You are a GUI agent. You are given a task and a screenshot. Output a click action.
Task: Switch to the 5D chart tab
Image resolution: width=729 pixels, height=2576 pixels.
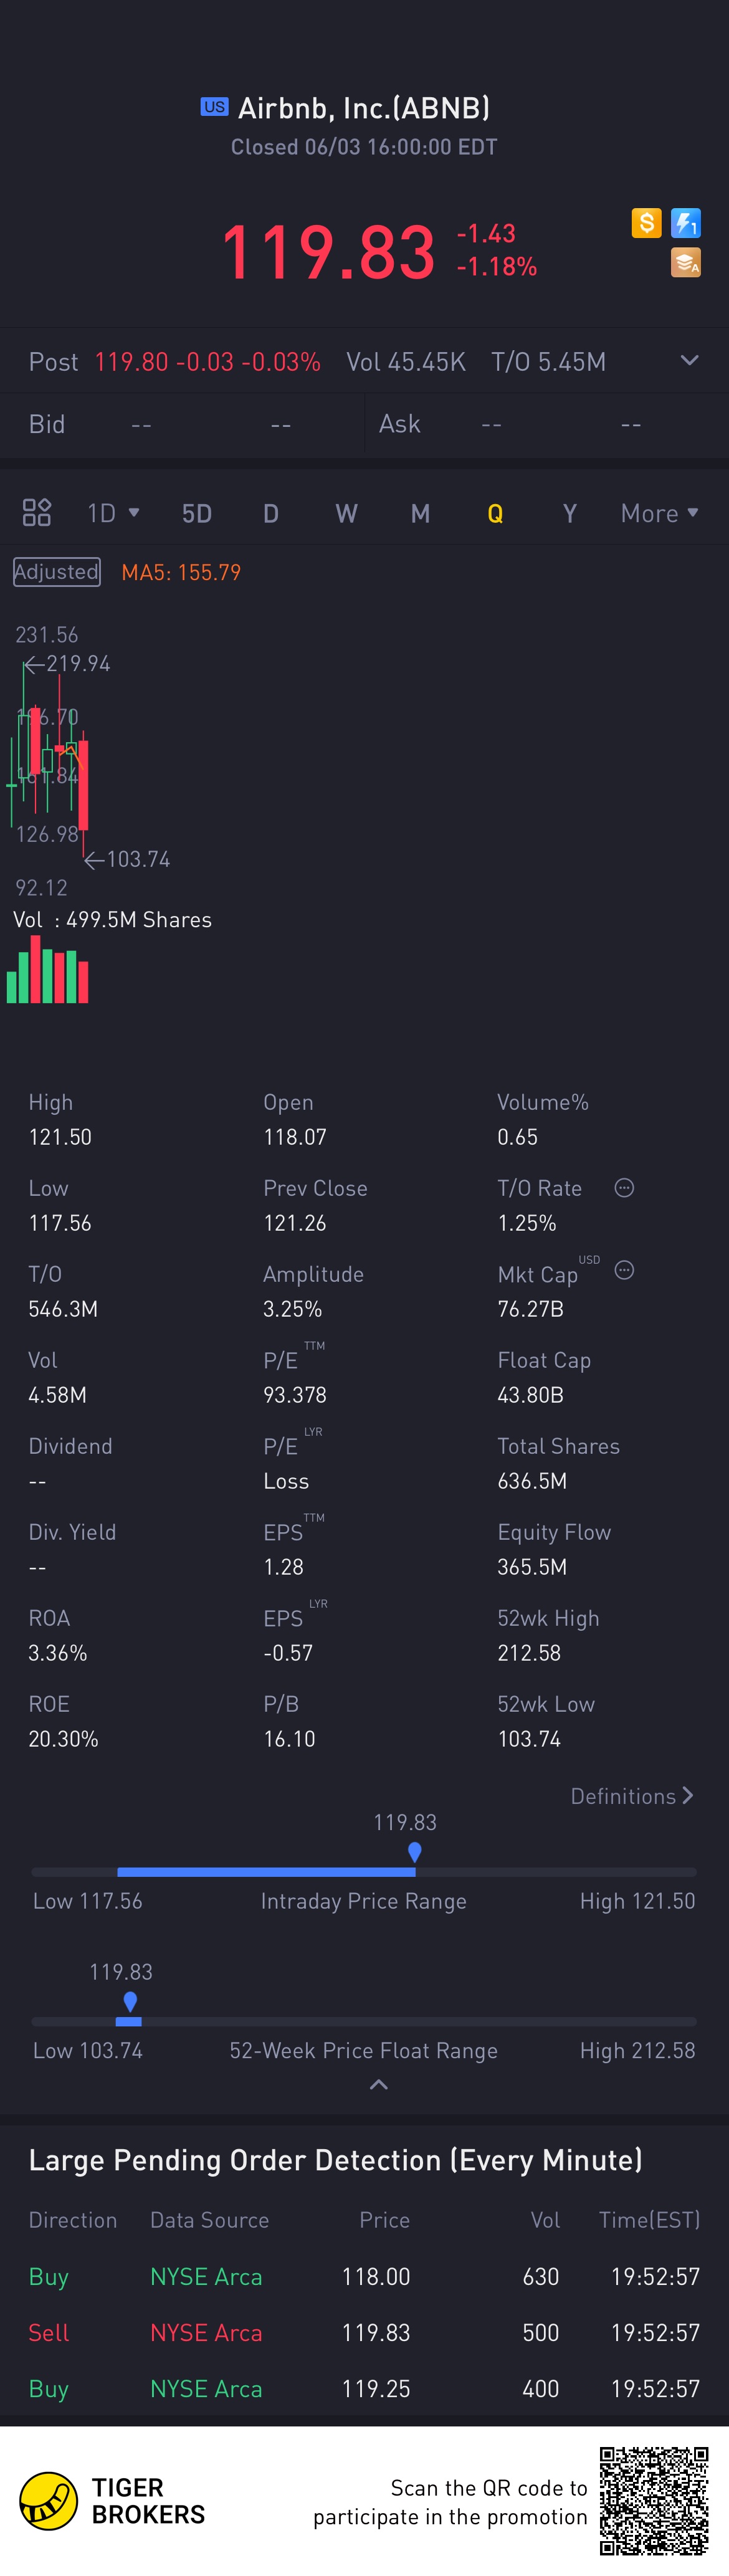click(197, 514)
